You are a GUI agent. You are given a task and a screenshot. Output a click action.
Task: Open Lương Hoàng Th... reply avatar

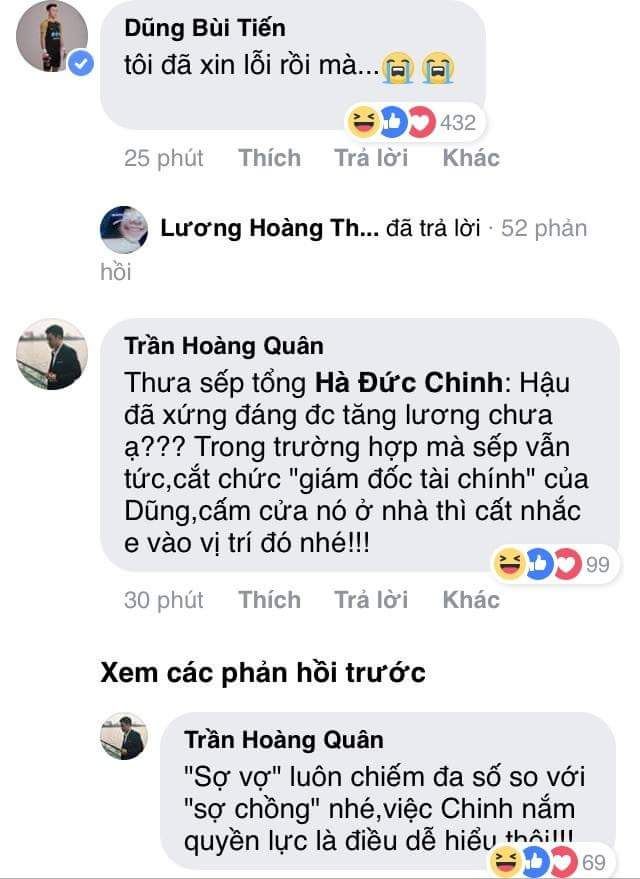click(124, 229)
